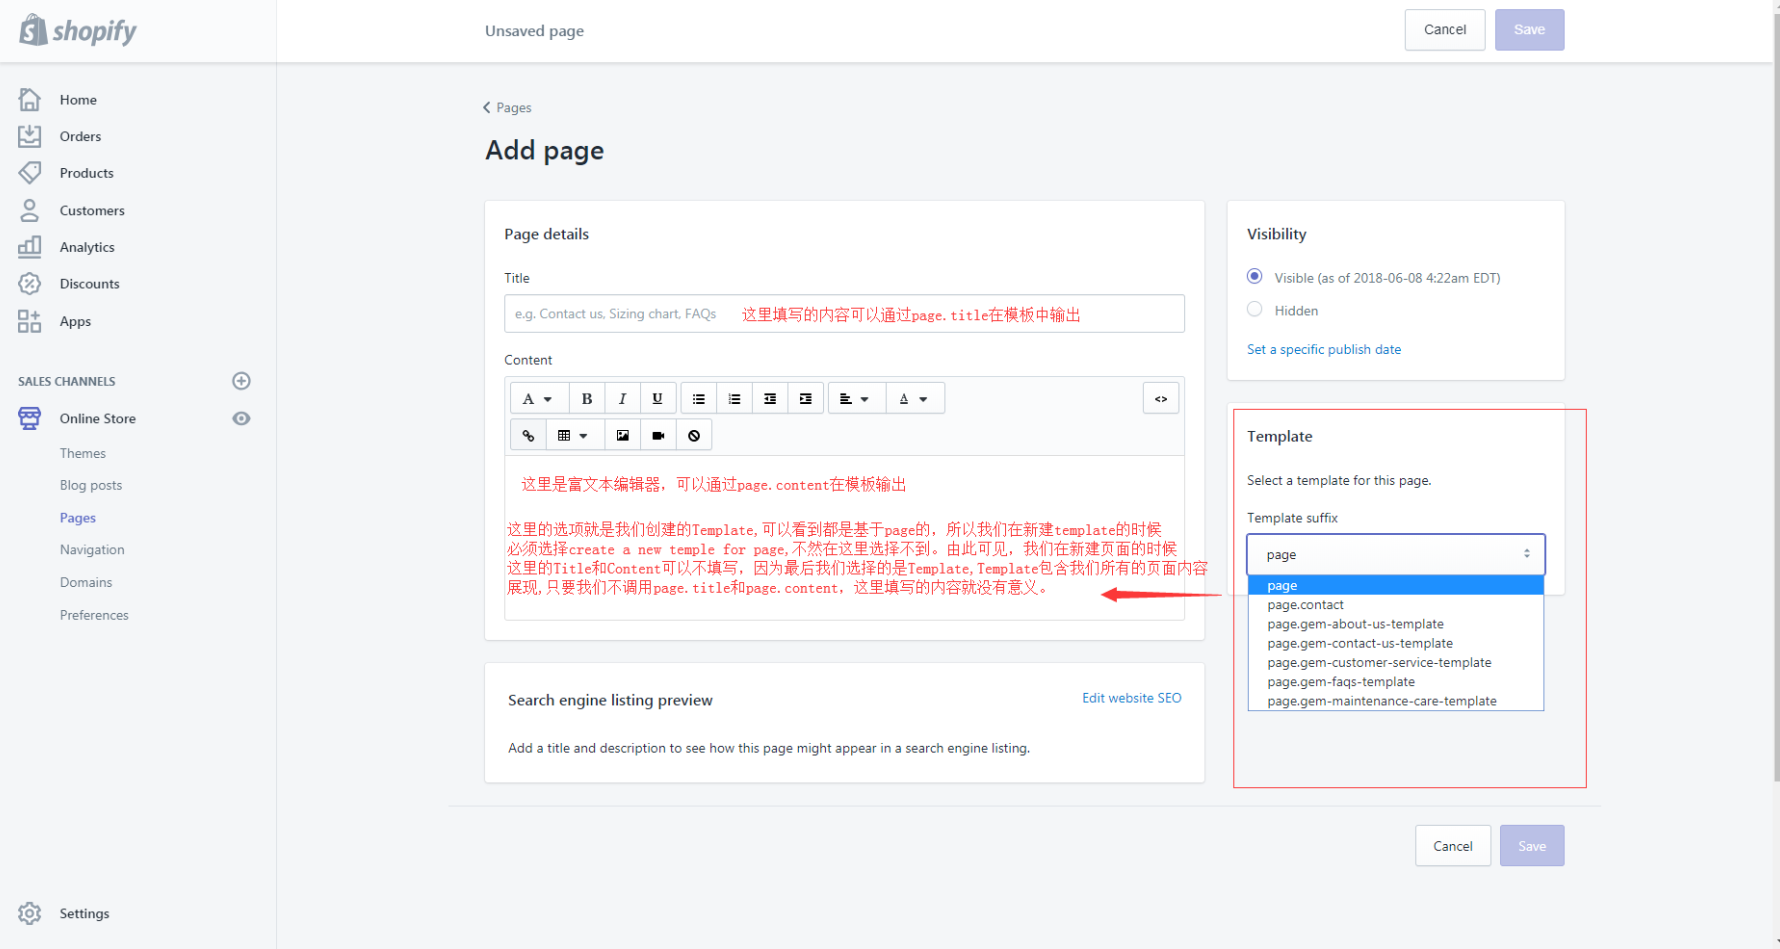Open the Home icon in sidebar

(30, 99)
